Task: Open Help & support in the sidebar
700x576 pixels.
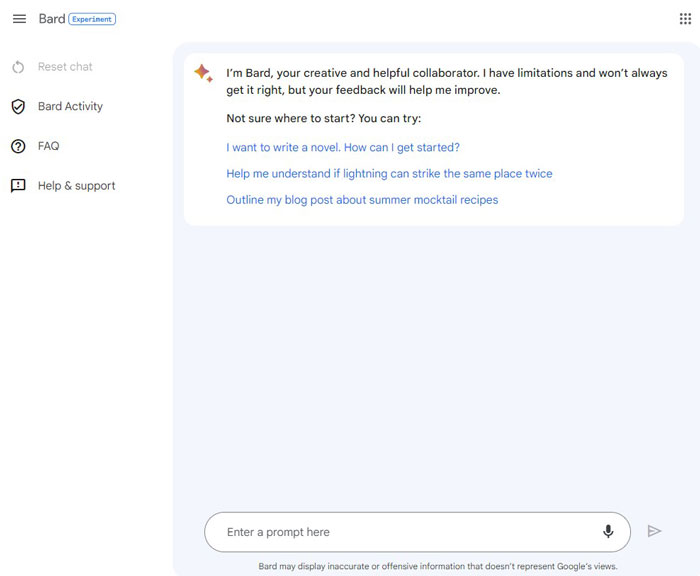Action: pos(76,186)
